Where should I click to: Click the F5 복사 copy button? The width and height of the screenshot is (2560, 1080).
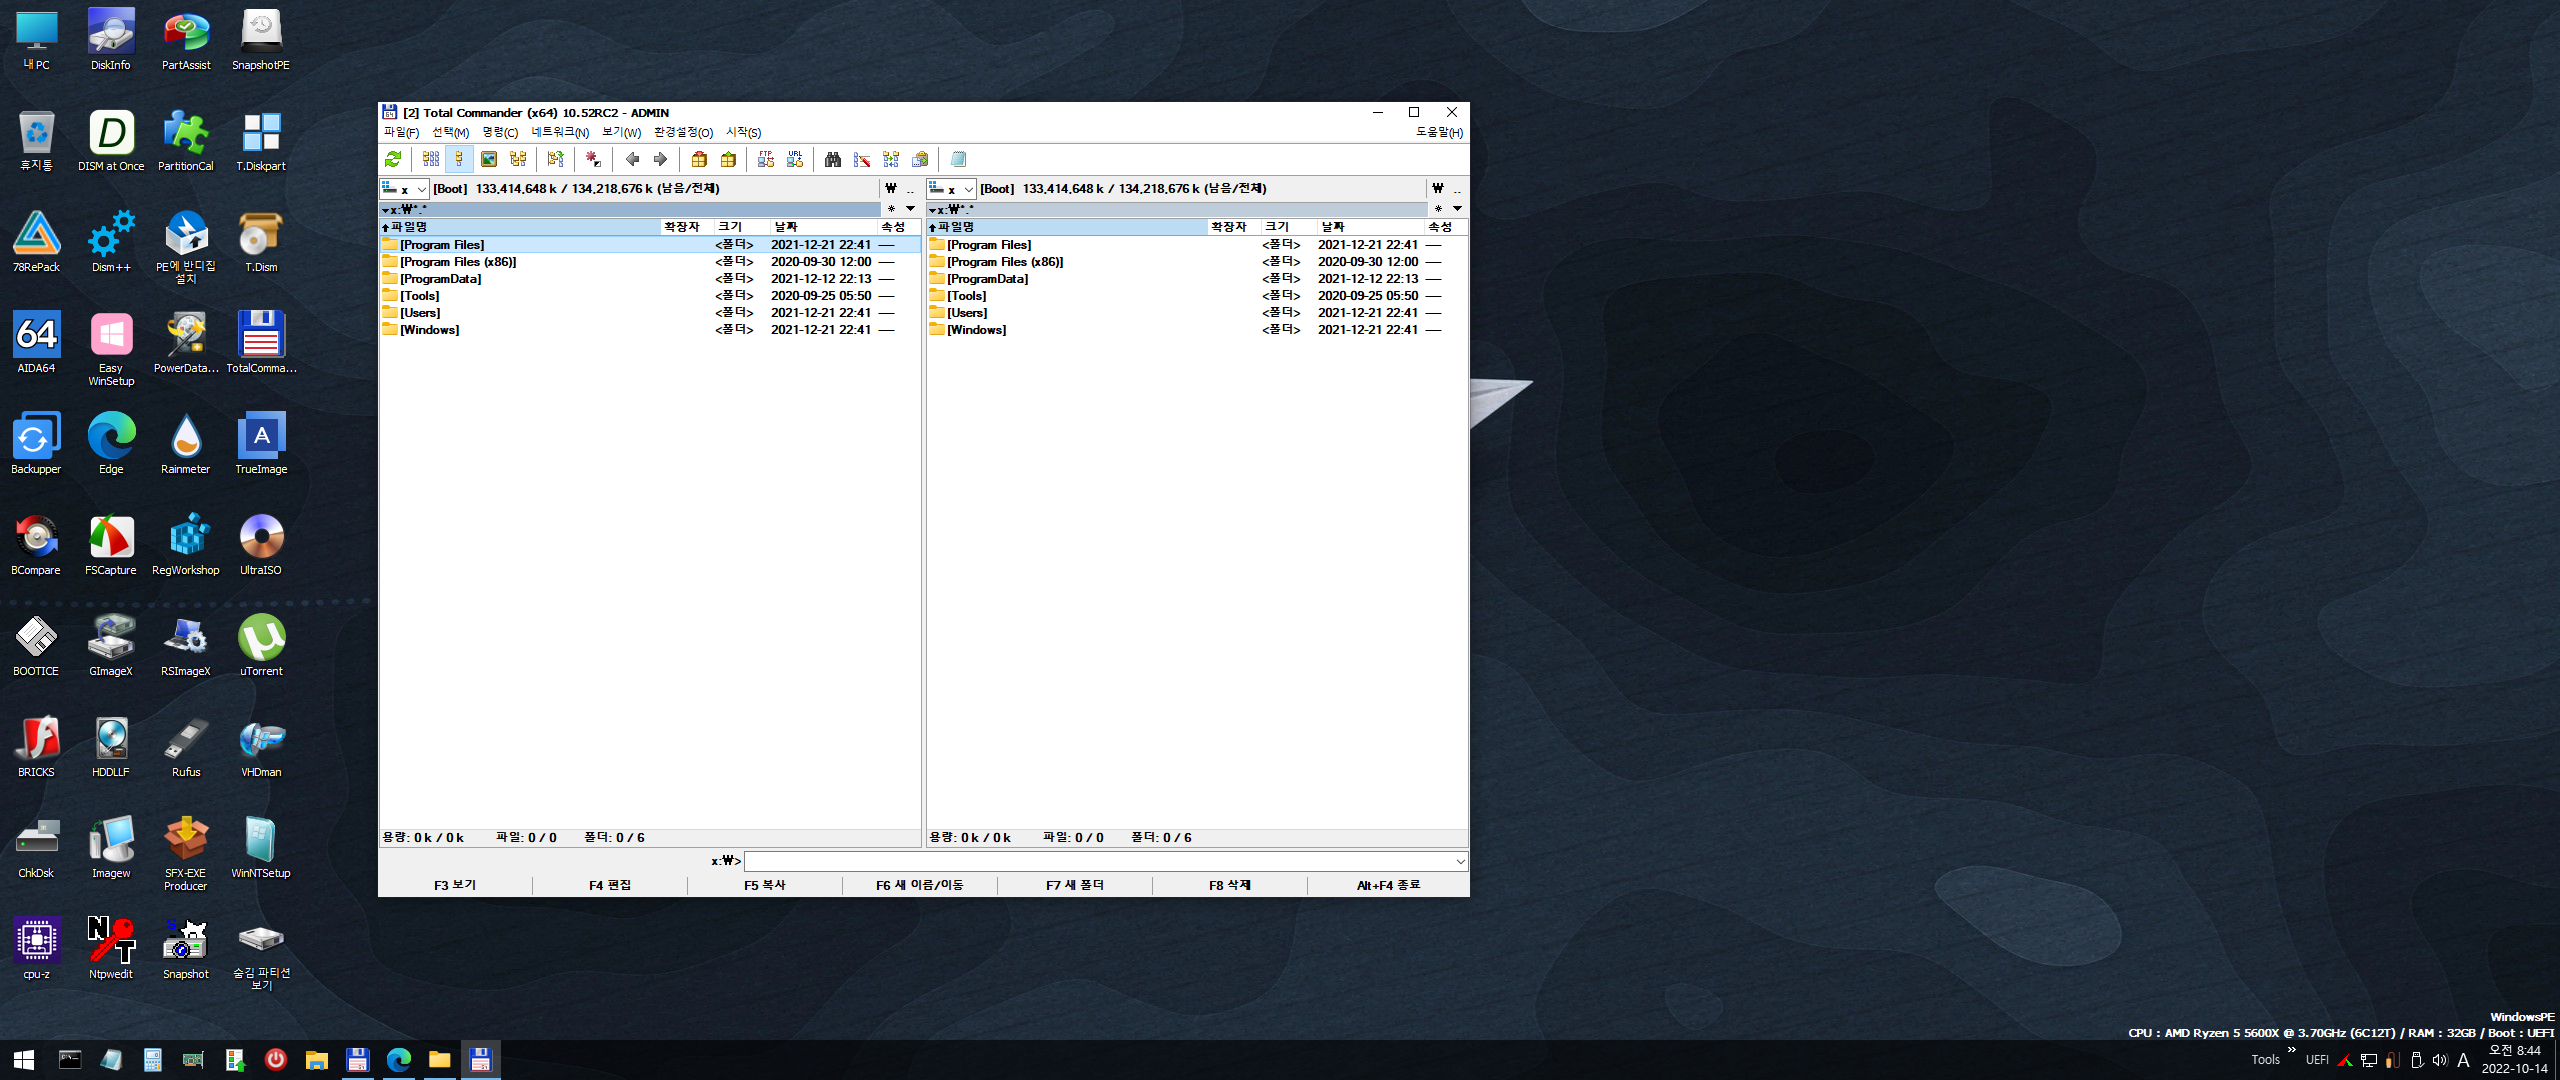click(x=765, y=885)
